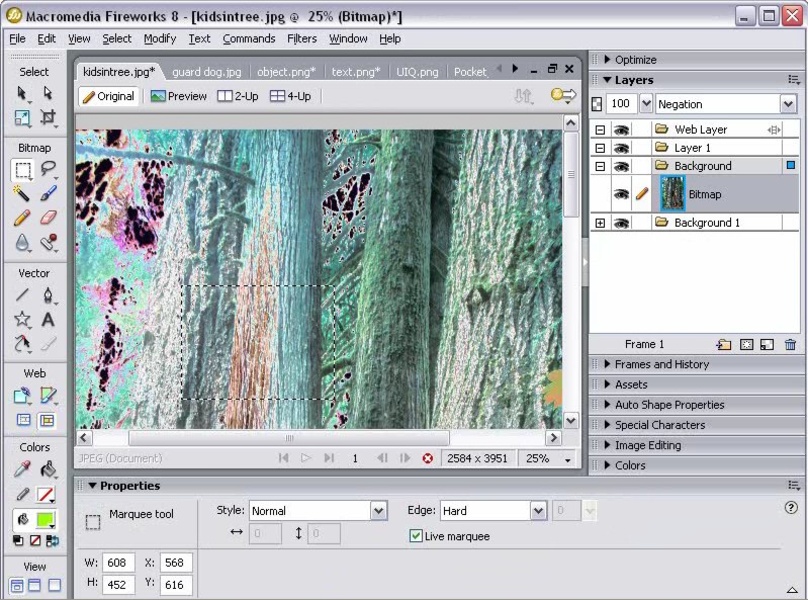Image resolution: width=808 pixels, height=600 pixels.
Task: Click the green fill color swatch
Action: (45, 520)
